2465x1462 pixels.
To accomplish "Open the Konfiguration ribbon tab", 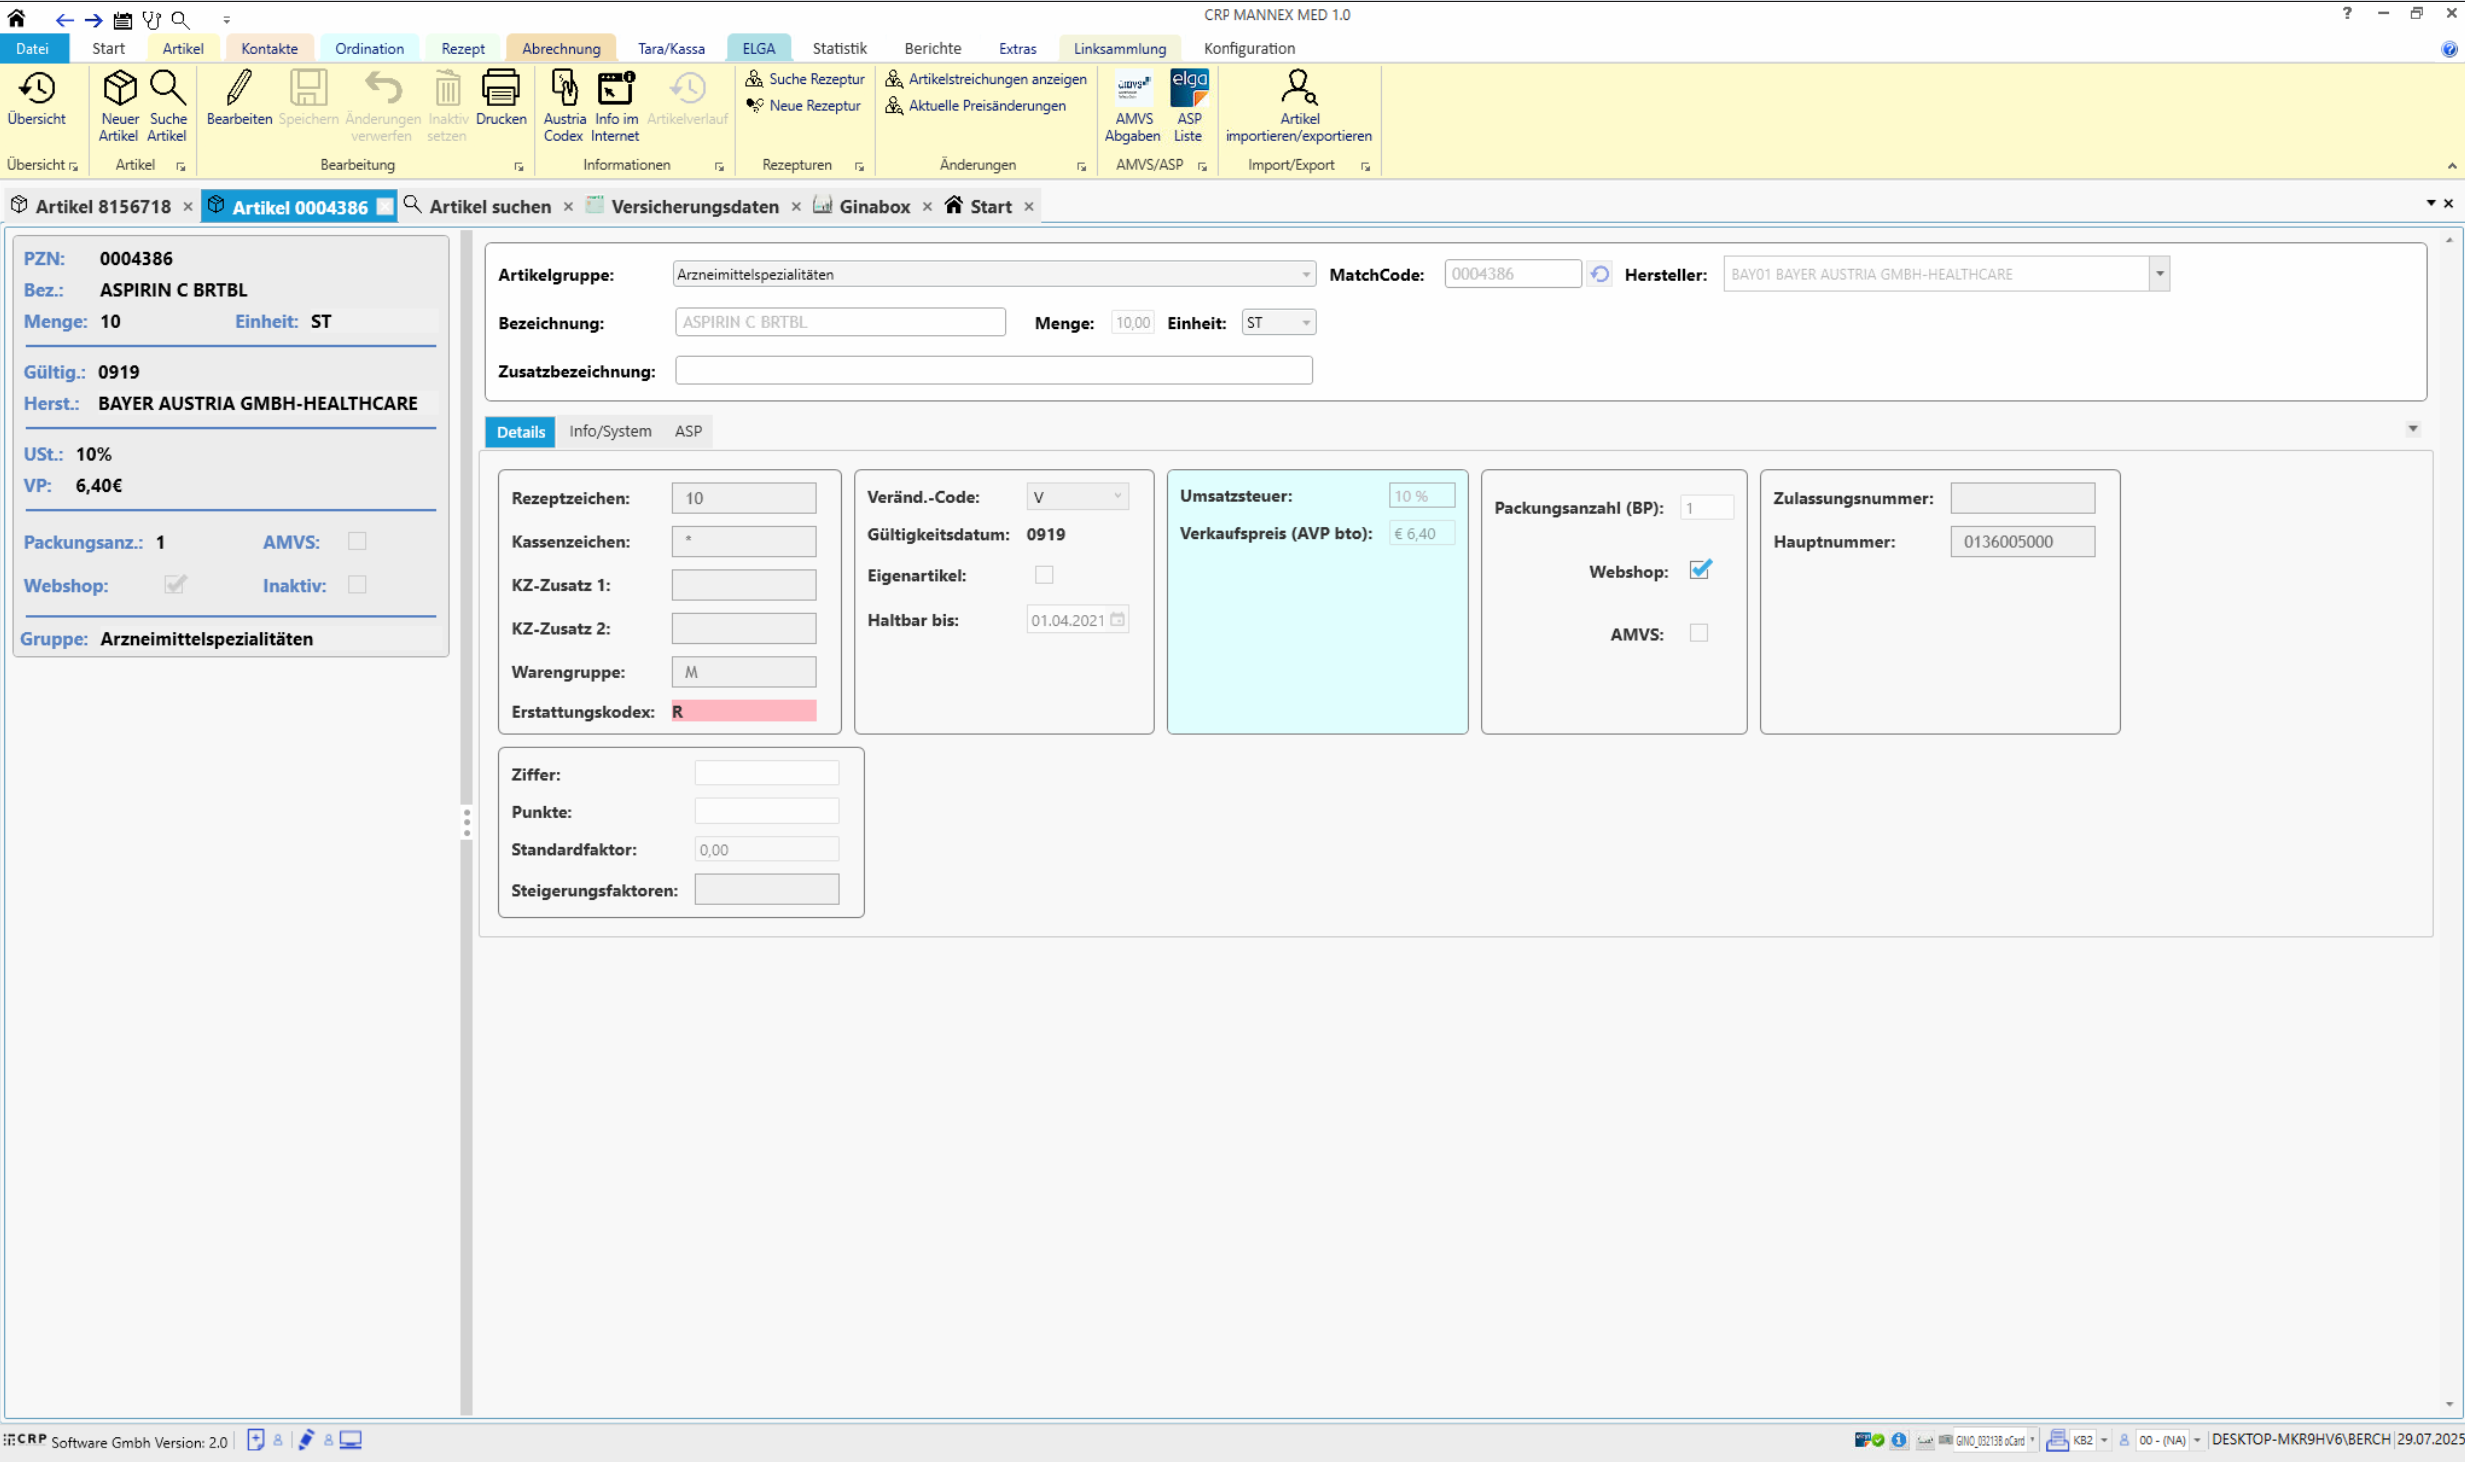I will (x=1249, y=48).
